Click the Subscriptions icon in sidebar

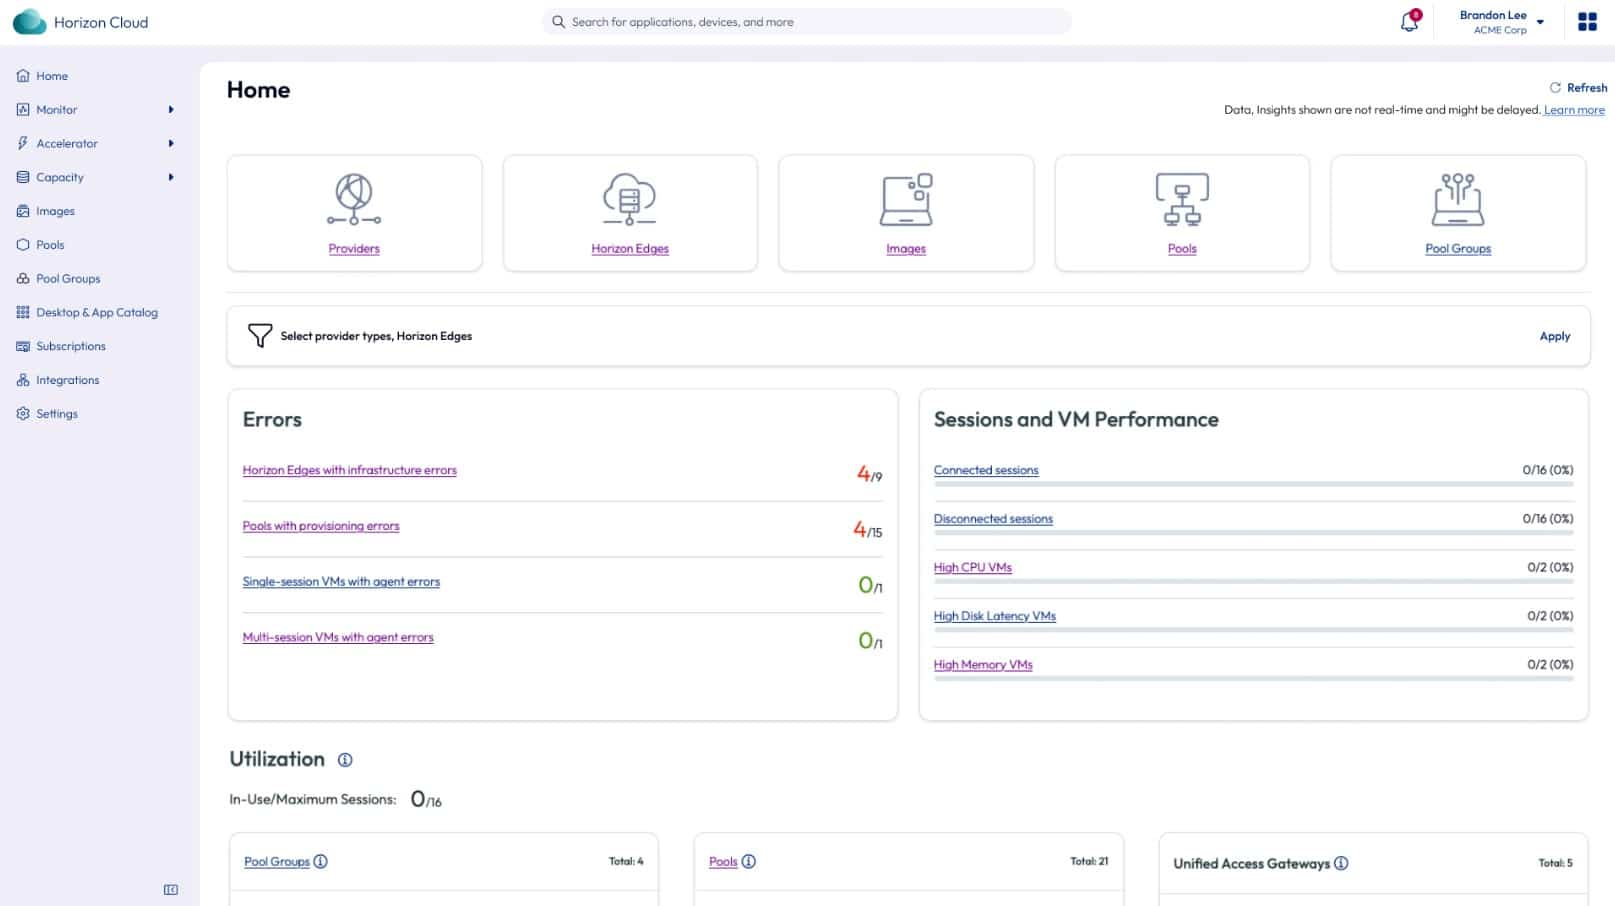point(23,346)
